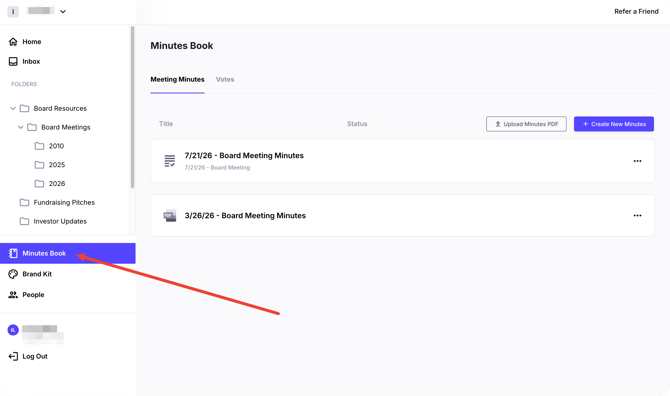Collapse the Board Resources folder chevron

click(x=13, y=109)
